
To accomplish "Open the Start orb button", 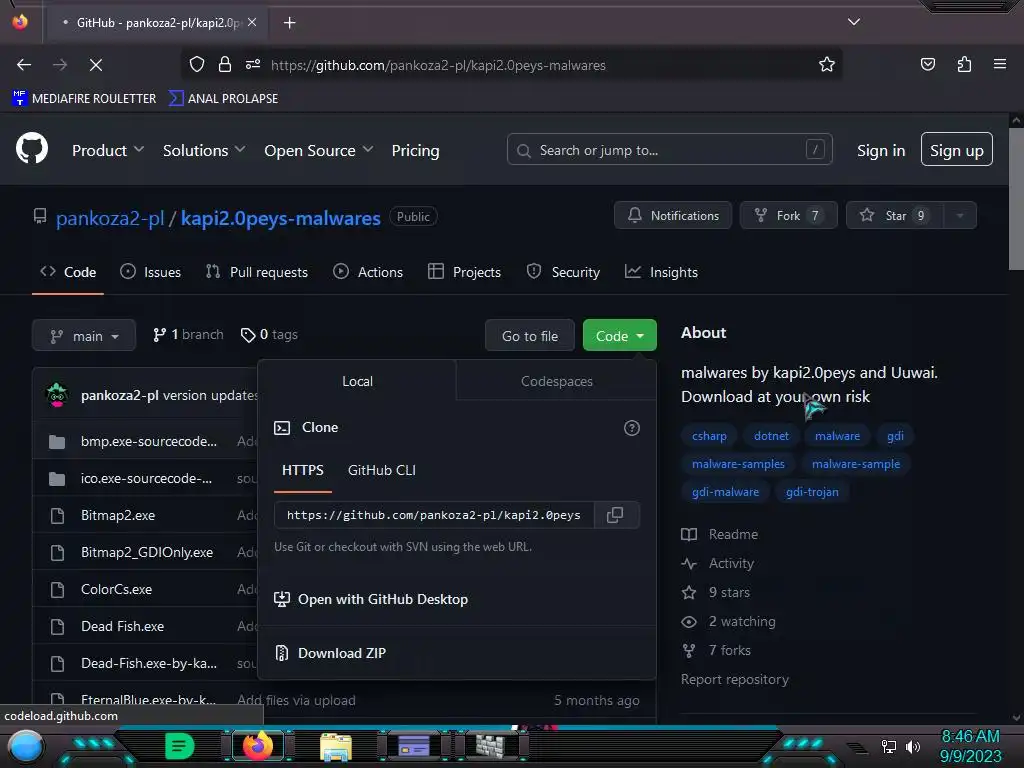I will (x=25, y=746).
